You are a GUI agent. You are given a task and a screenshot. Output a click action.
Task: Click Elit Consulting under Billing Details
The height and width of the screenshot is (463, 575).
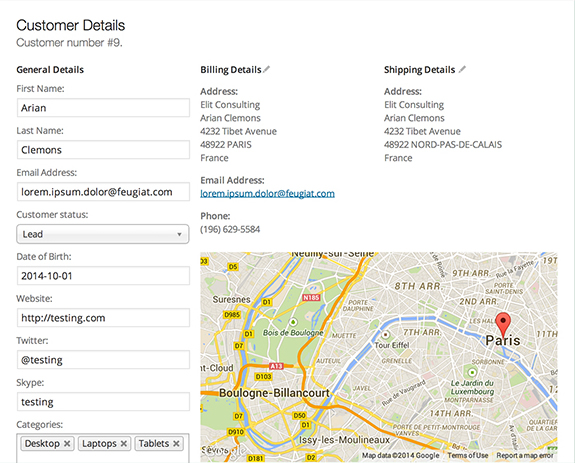click(x=230, y=105)
